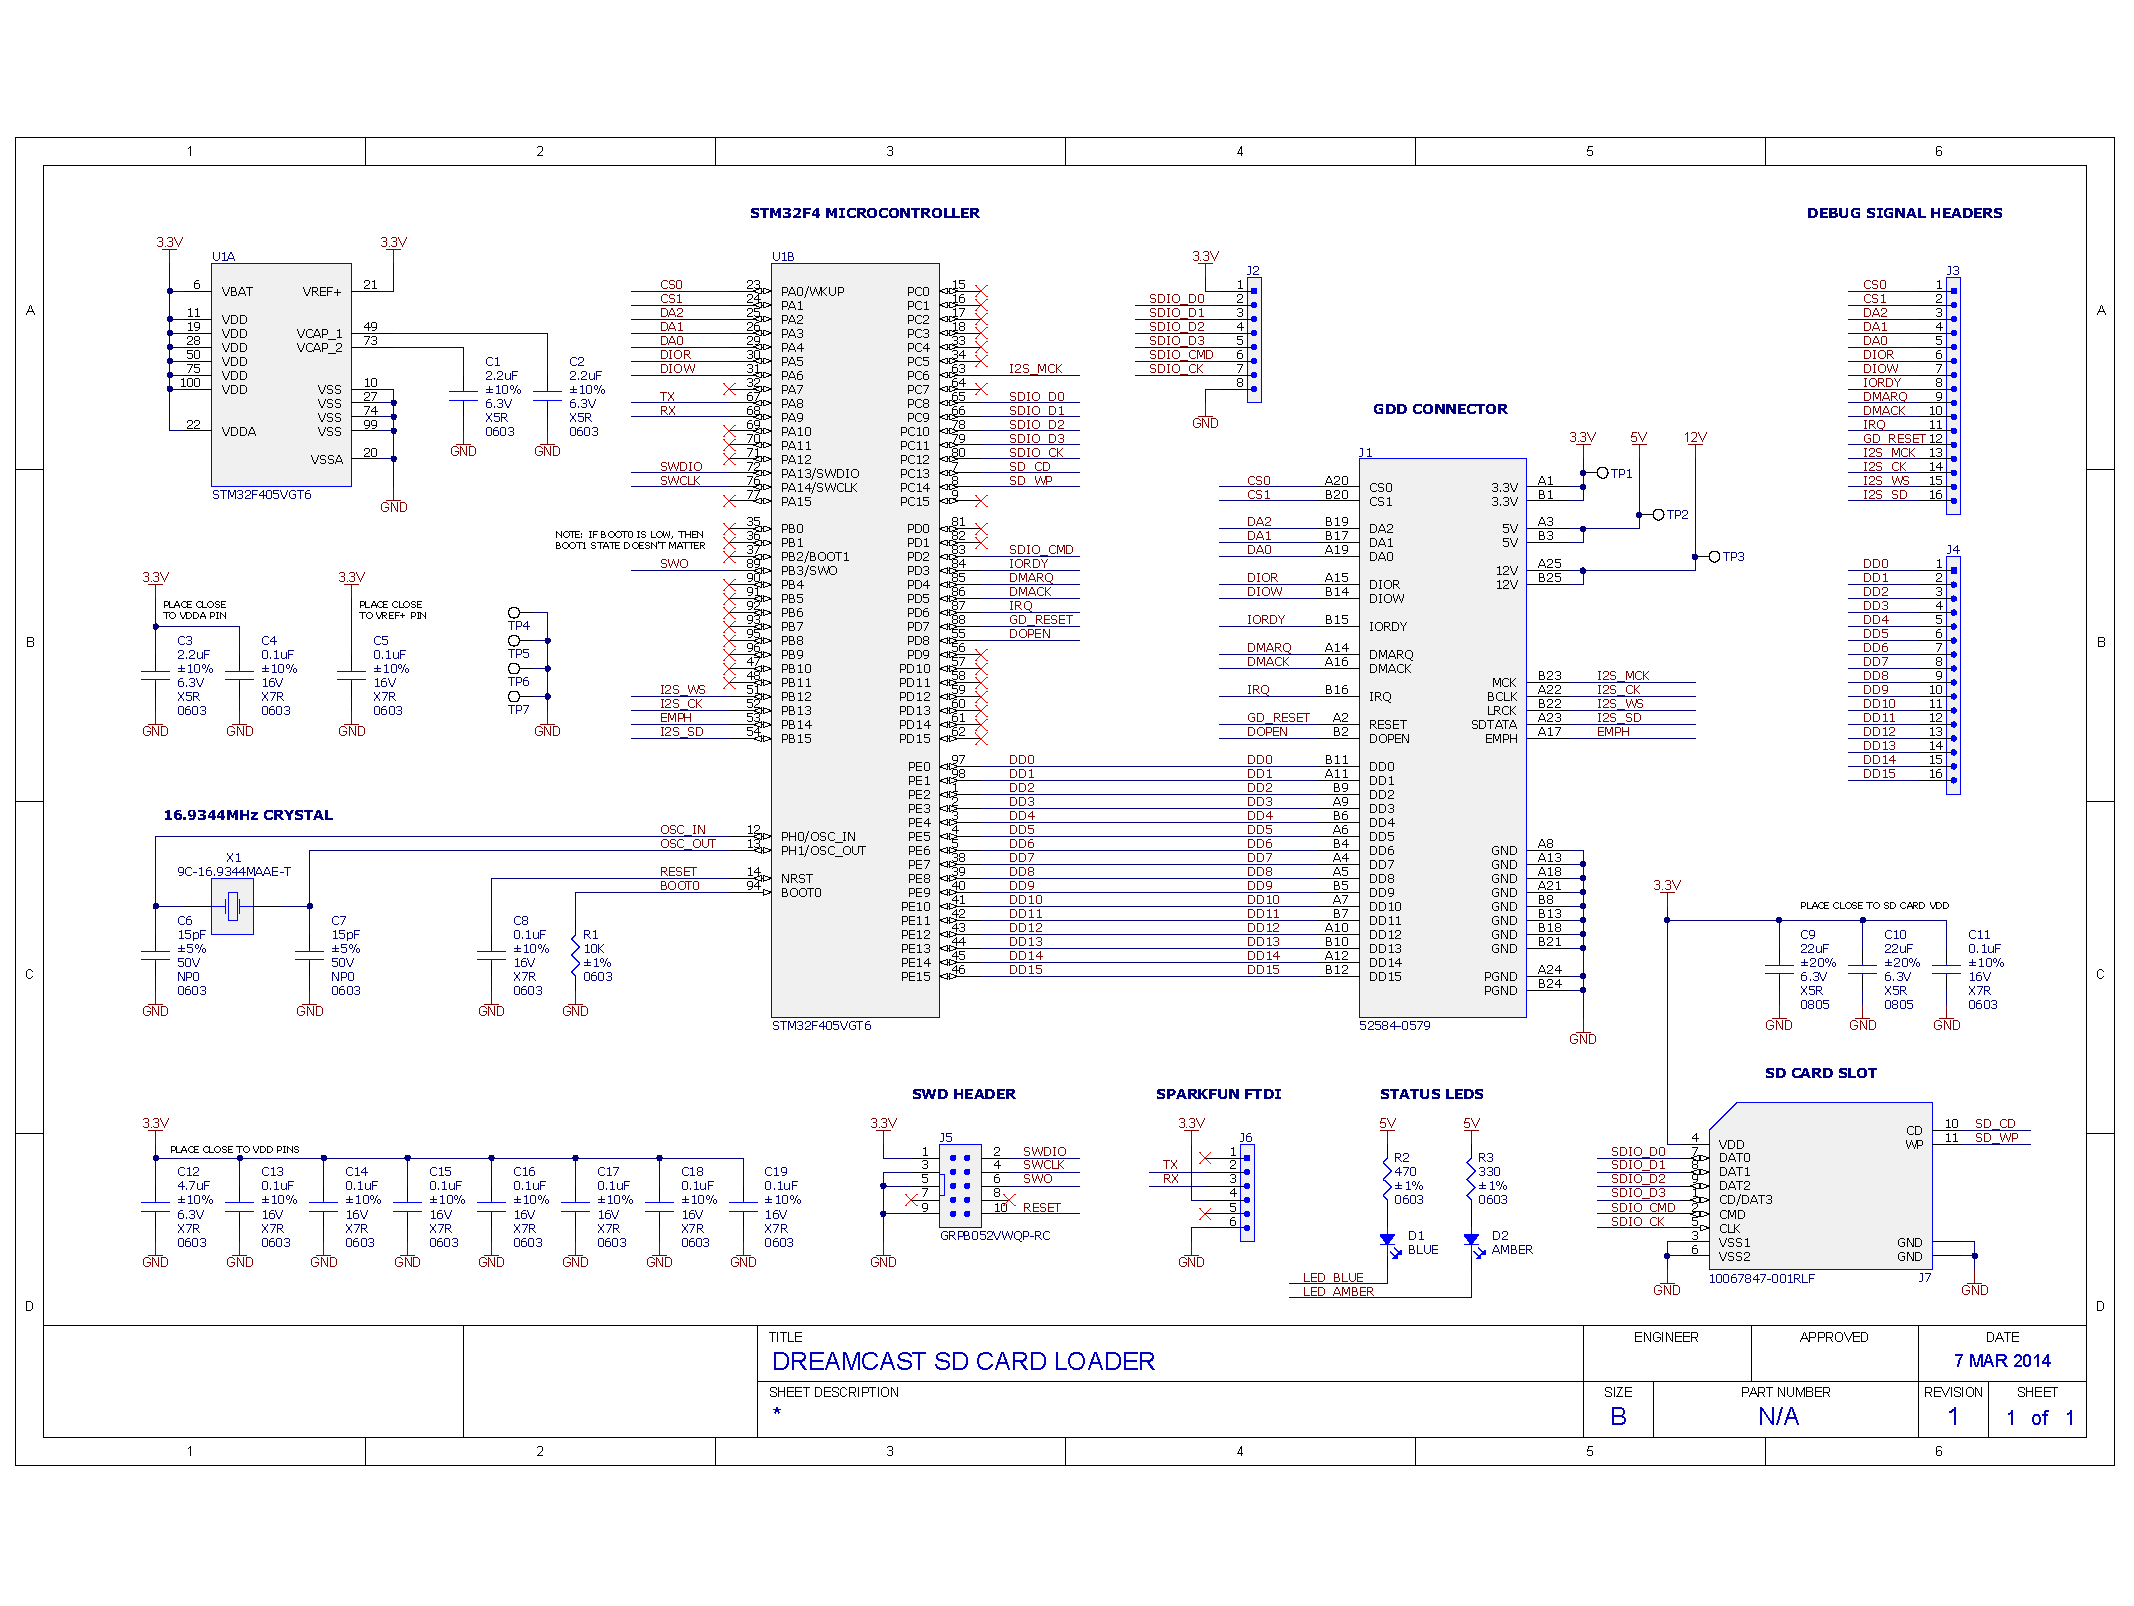Click the GDD CONNECTOR heading

[1440, 409]
